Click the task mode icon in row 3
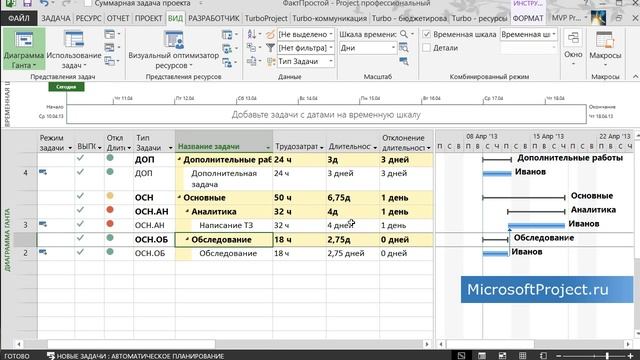The width and height of the screenshot is (640, 360). pyautogui.click(x=43, y=224)
